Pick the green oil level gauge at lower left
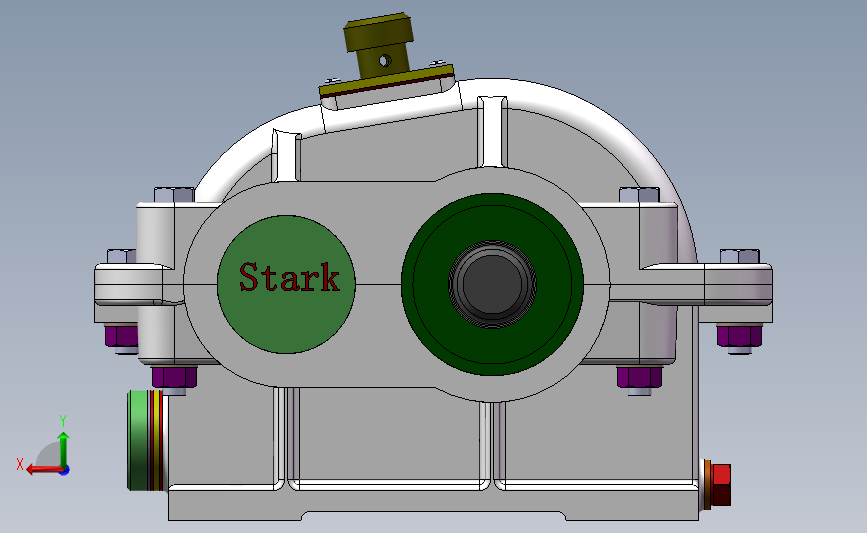This screenshot has height=533, width=867. tap(138, 440)
